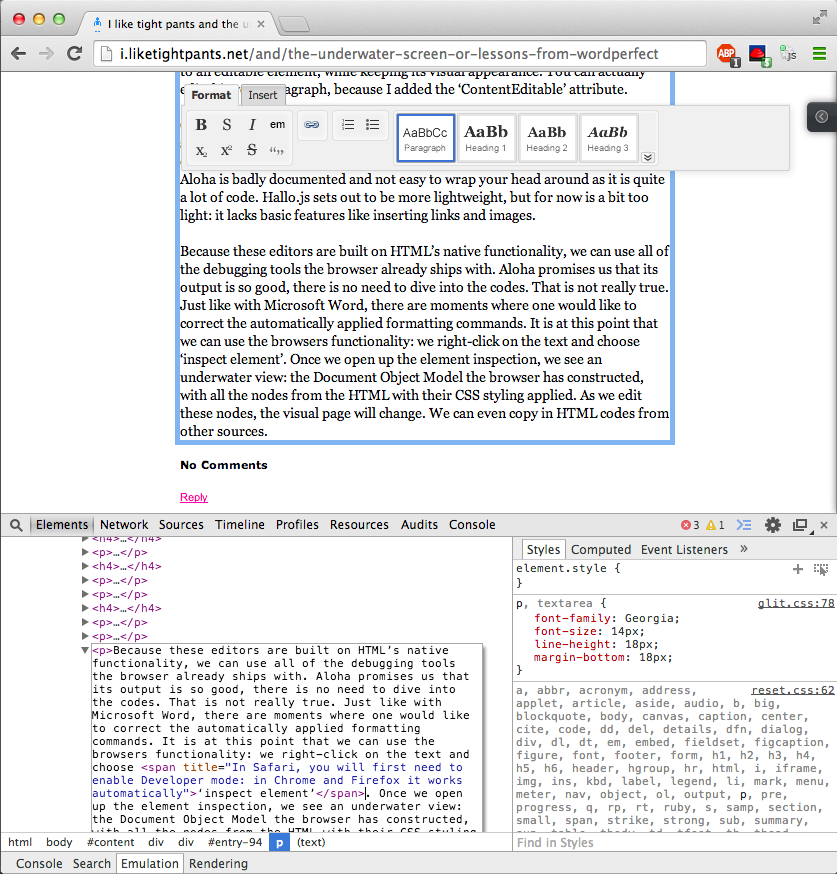Select the Paragraph style

pyautogui.click(x=425, y=138)
